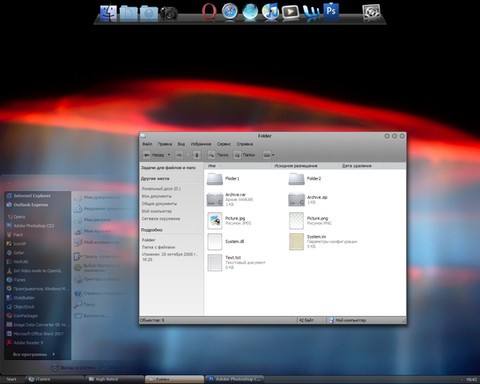Screen dimensions: 480x384
Task: Open the Сервис menu
Action: click(224, 144)
